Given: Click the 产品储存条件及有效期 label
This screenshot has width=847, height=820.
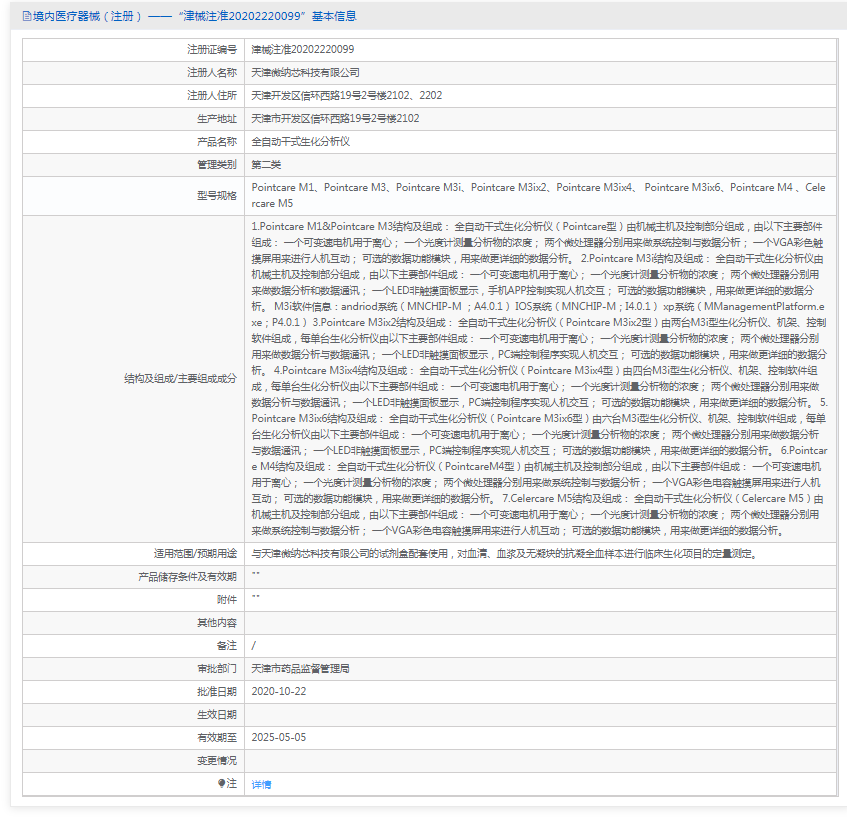Looking at the screenshot, I should pyautogui.click(x=187, y=577).
